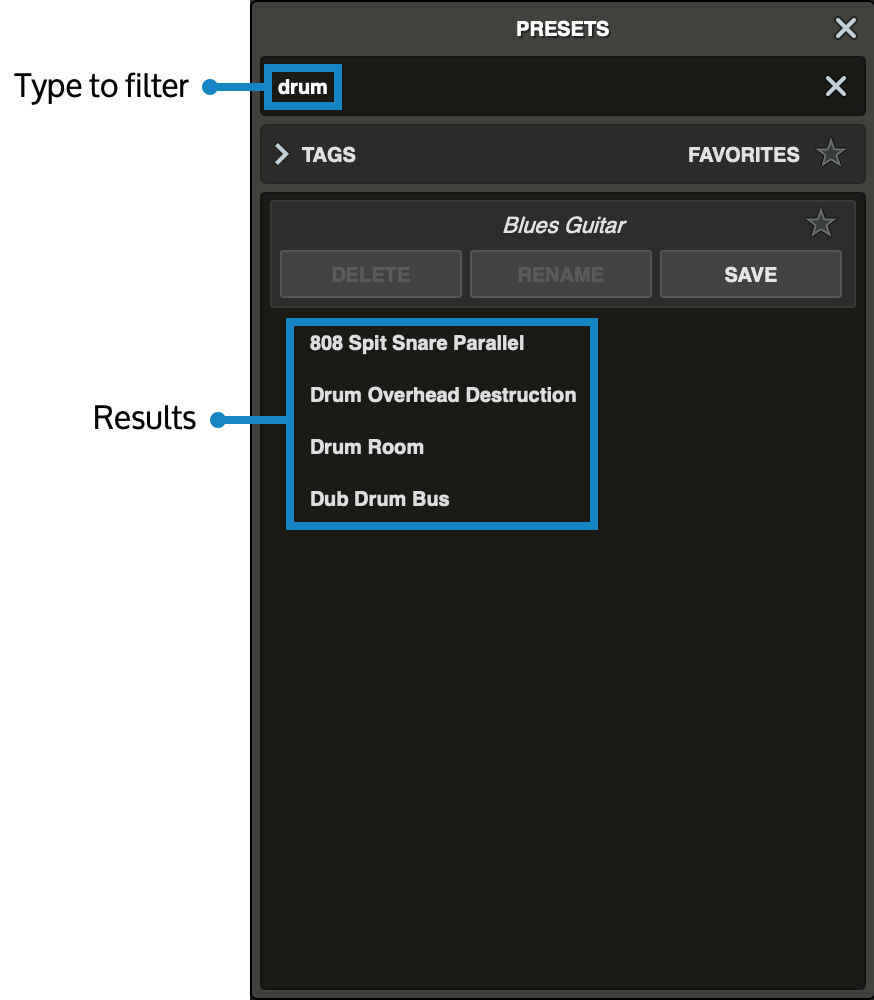This screenshot has height=1000, width=874.
Task: Clear the drum filter text
Action: pos(836,86)
